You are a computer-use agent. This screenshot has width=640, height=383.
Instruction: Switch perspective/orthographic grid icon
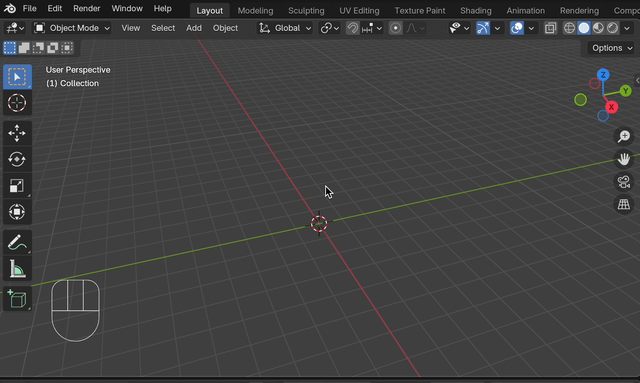click(624, 204)
